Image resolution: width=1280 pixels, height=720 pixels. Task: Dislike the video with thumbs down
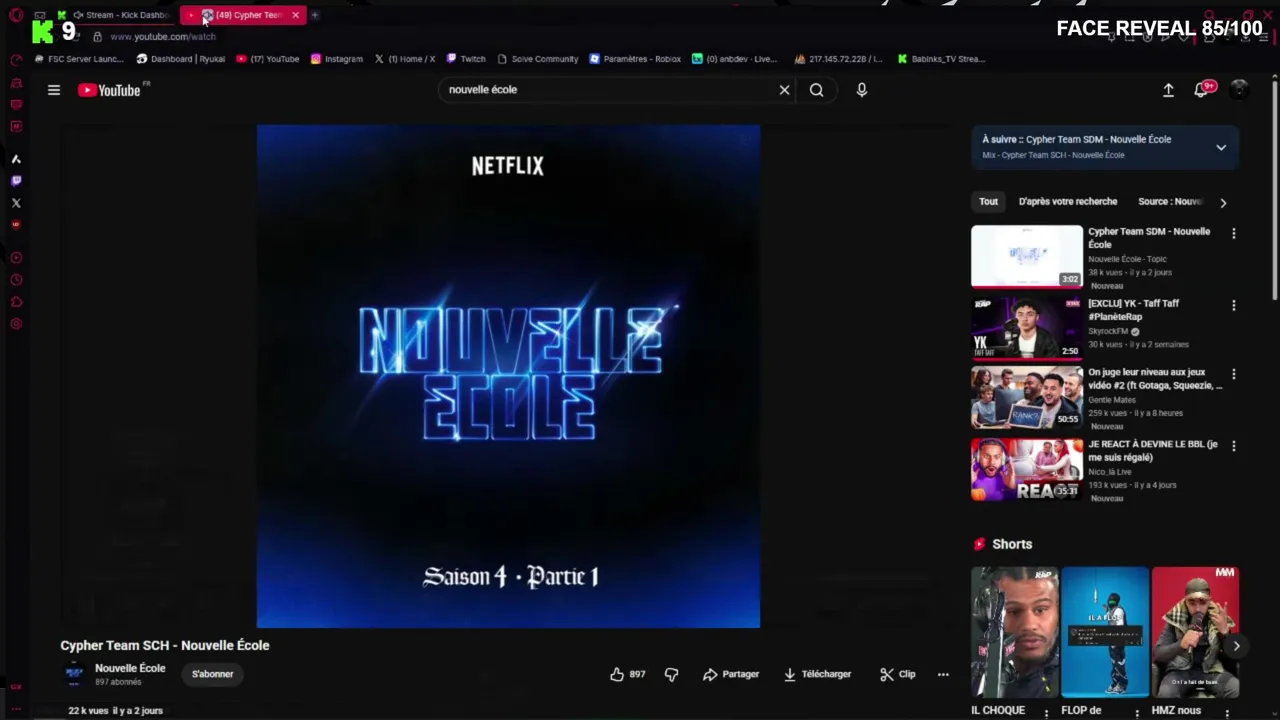click(671, 674)
